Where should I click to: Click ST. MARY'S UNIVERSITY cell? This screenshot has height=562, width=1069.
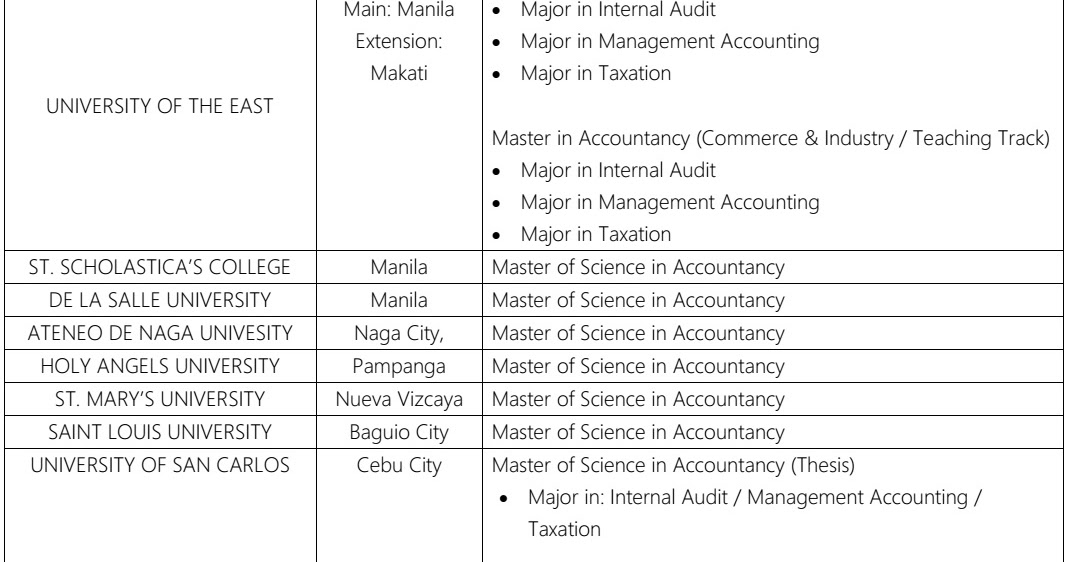[x=160, y=399]
